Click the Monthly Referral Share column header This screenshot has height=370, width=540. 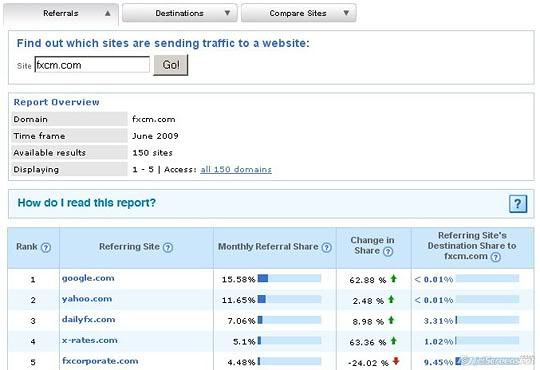click(275, 247)
